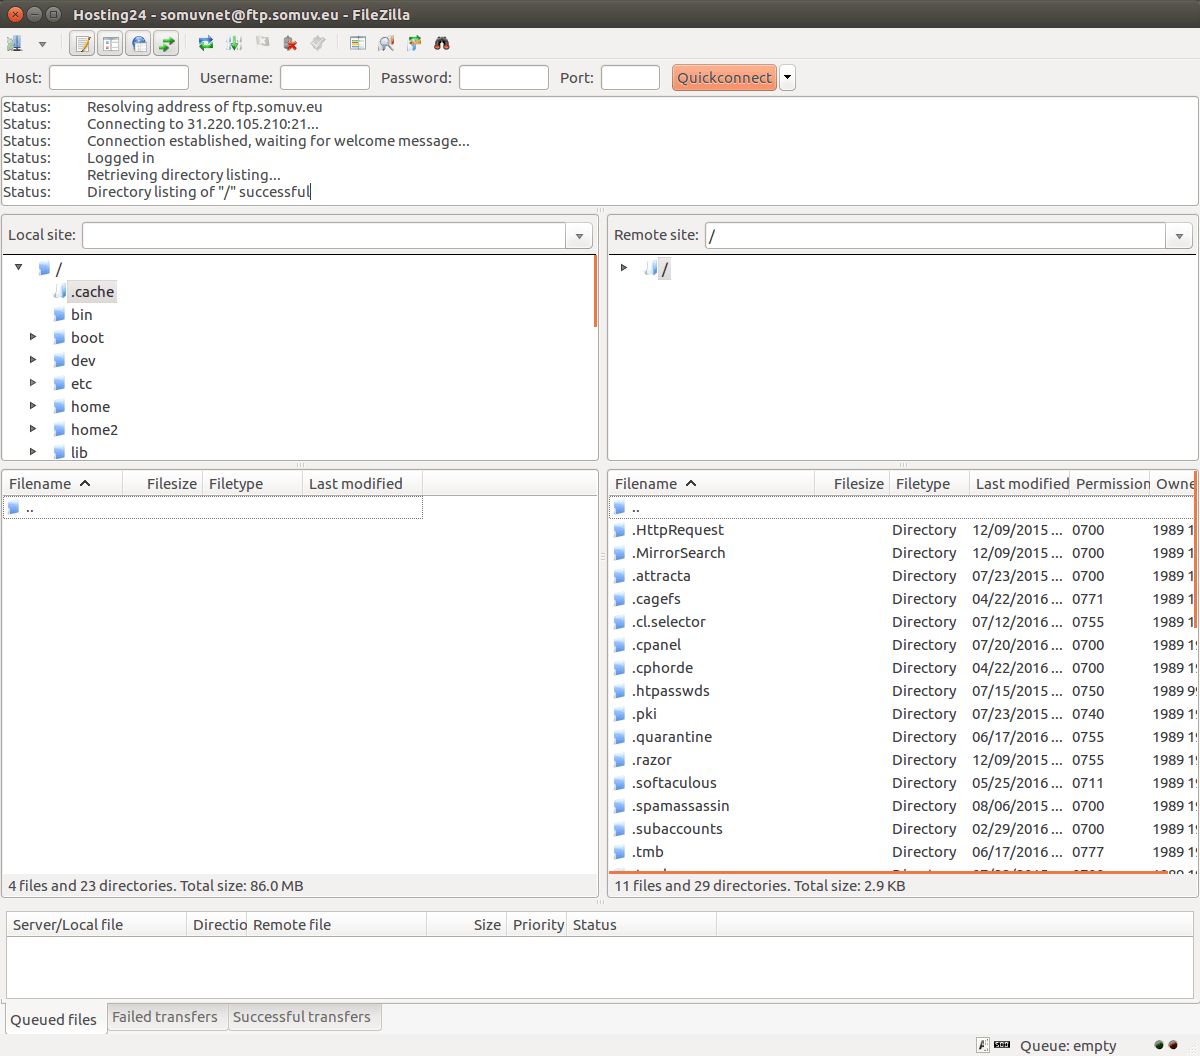Select the .htpasswds directory row
The width and height of the screenshot is (1200, 1056).
pos(902,691)
